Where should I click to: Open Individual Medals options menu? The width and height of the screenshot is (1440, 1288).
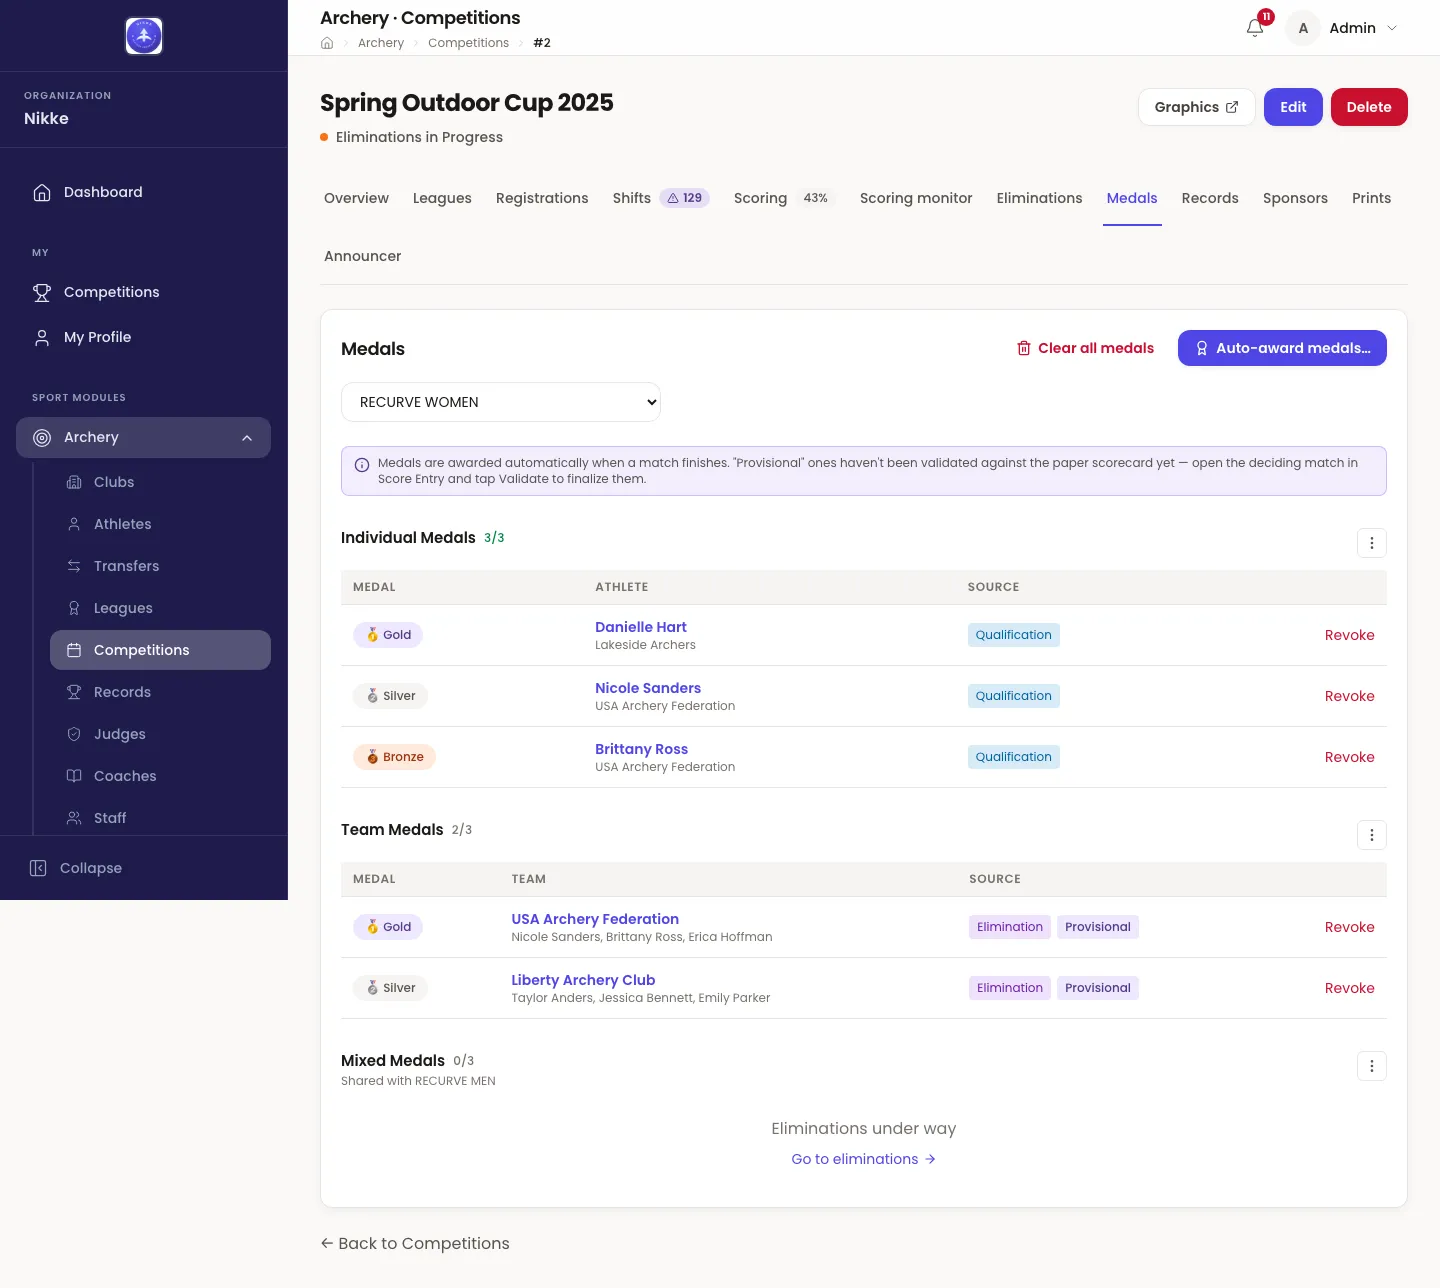coord(1372,543)
